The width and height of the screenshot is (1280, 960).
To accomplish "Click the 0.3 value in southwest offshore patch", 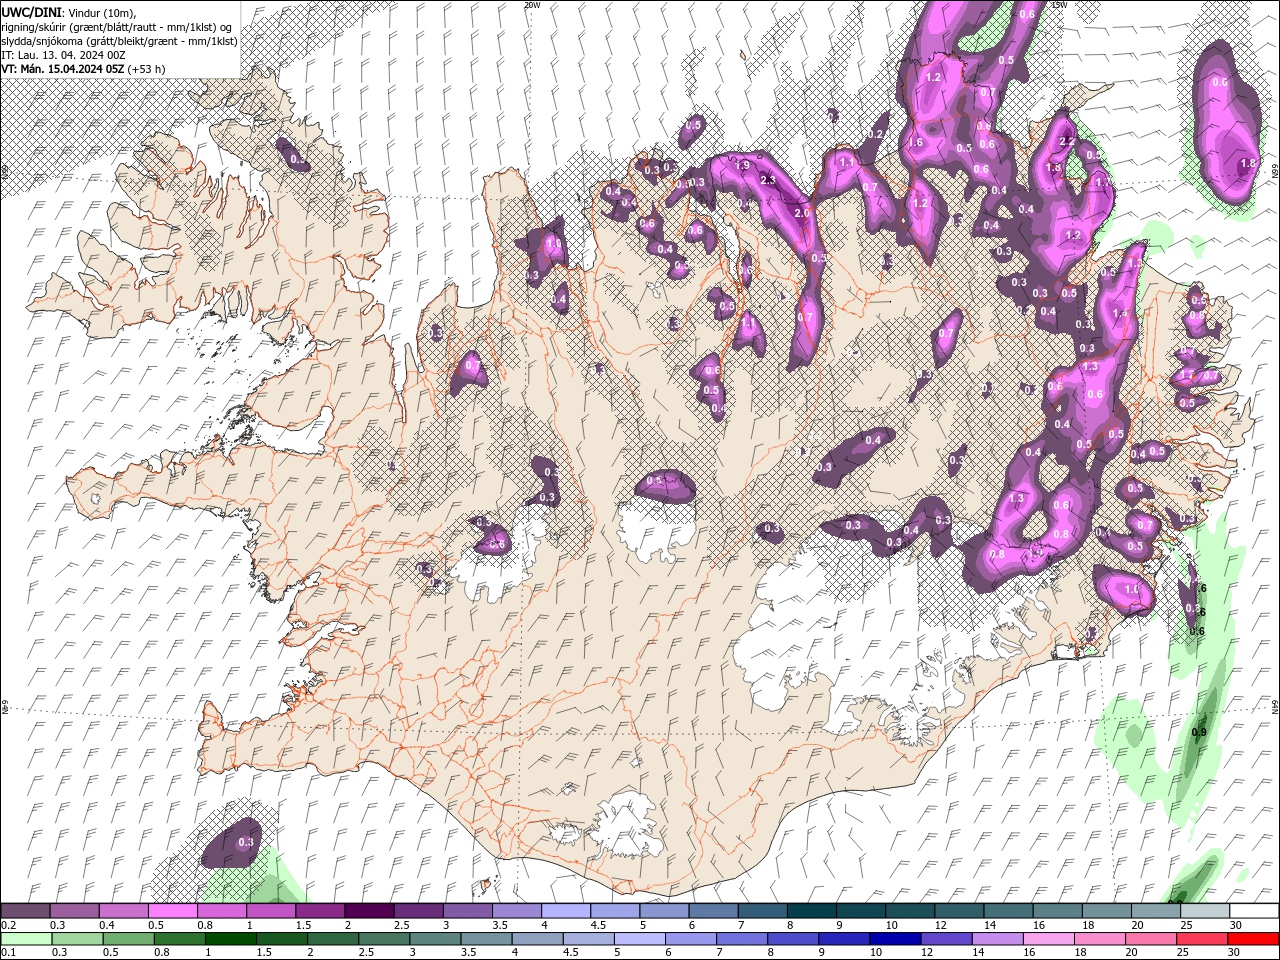I will click(246, 843).
